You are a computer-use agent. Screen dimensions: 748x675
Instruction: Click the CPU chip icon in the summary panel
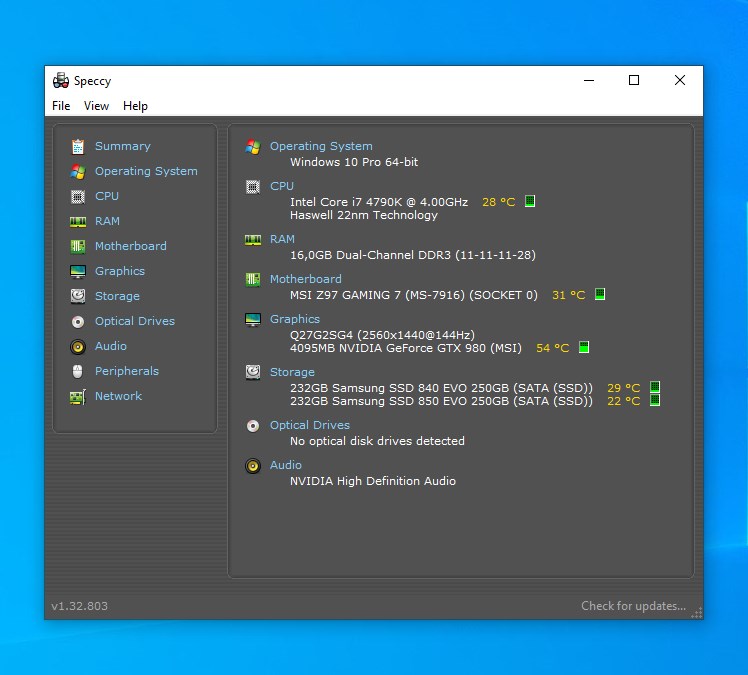point(253,187)
